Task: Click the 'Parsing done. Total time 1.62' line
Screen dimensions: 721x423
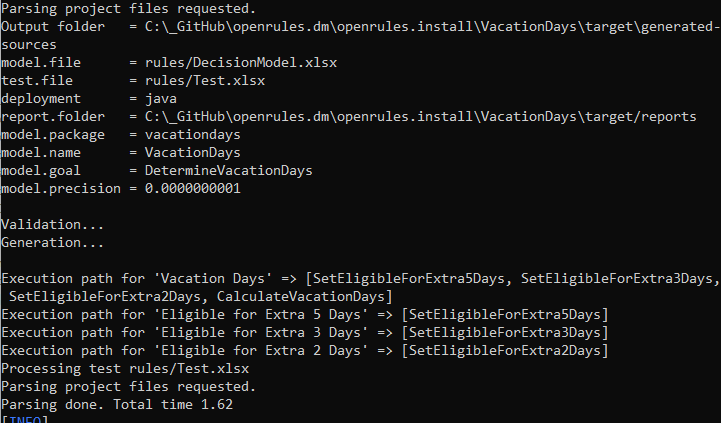Action: [117, 404]
